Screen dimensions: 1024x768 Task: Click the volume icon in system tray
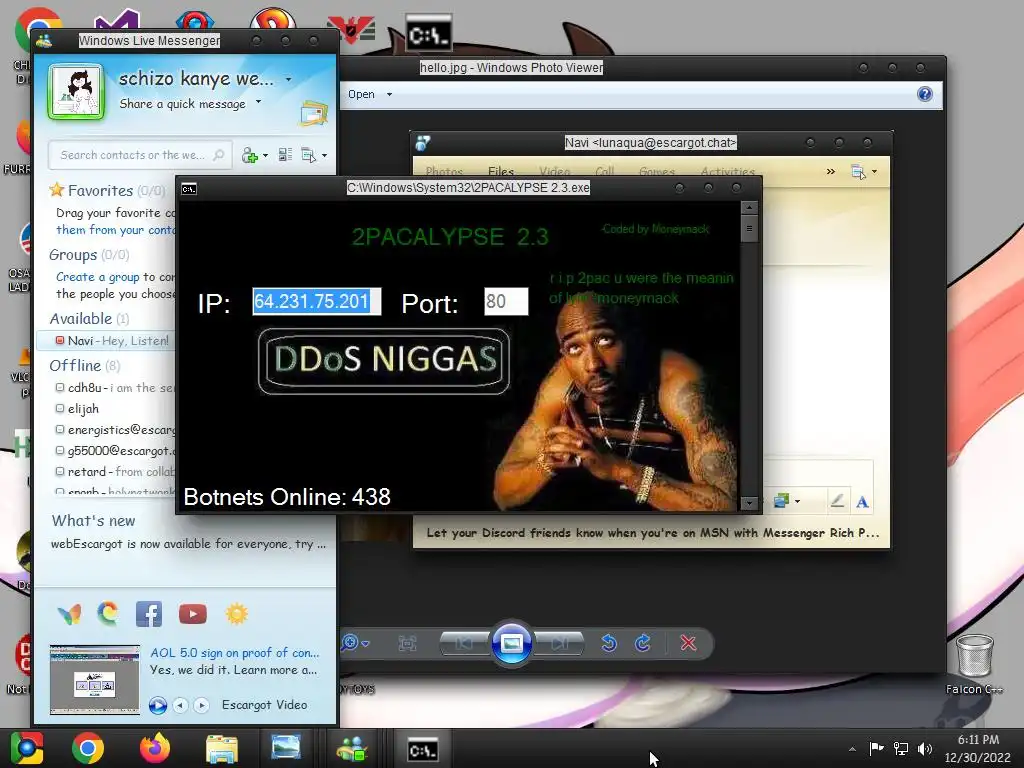(x=925, y=749)
